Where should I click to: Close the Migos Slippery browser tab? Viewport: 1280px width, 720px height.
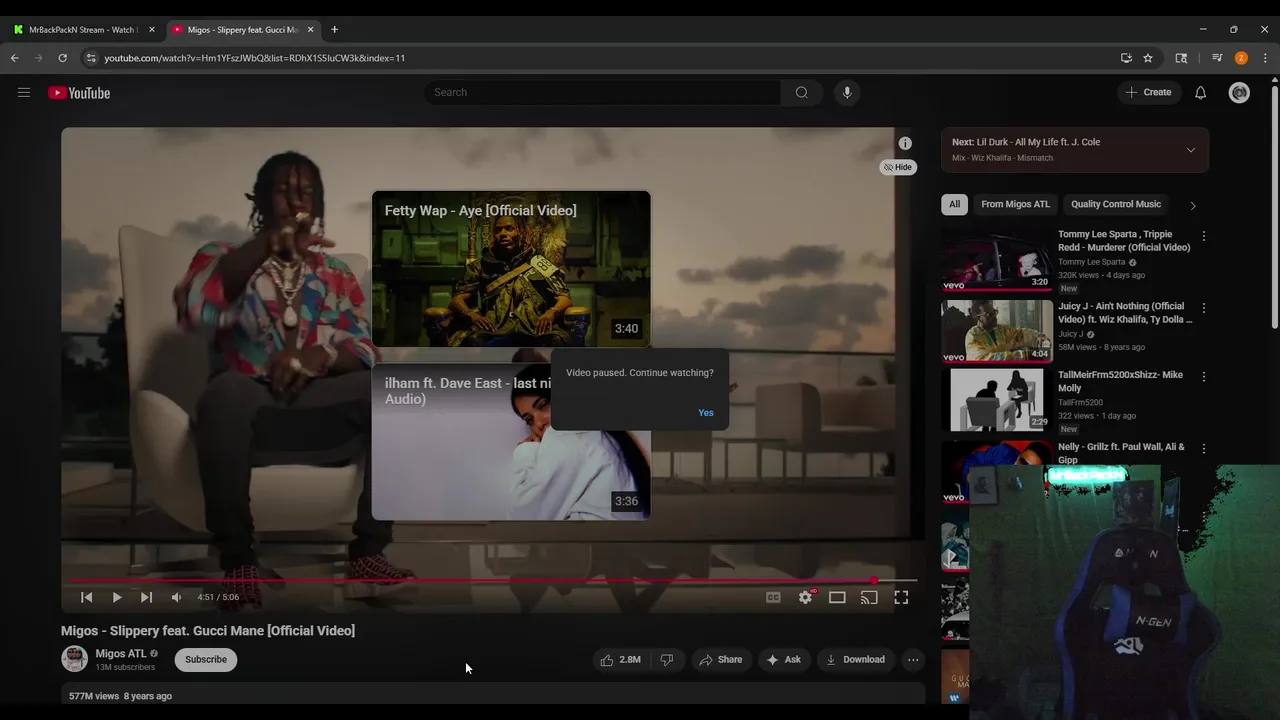point(310,29)
